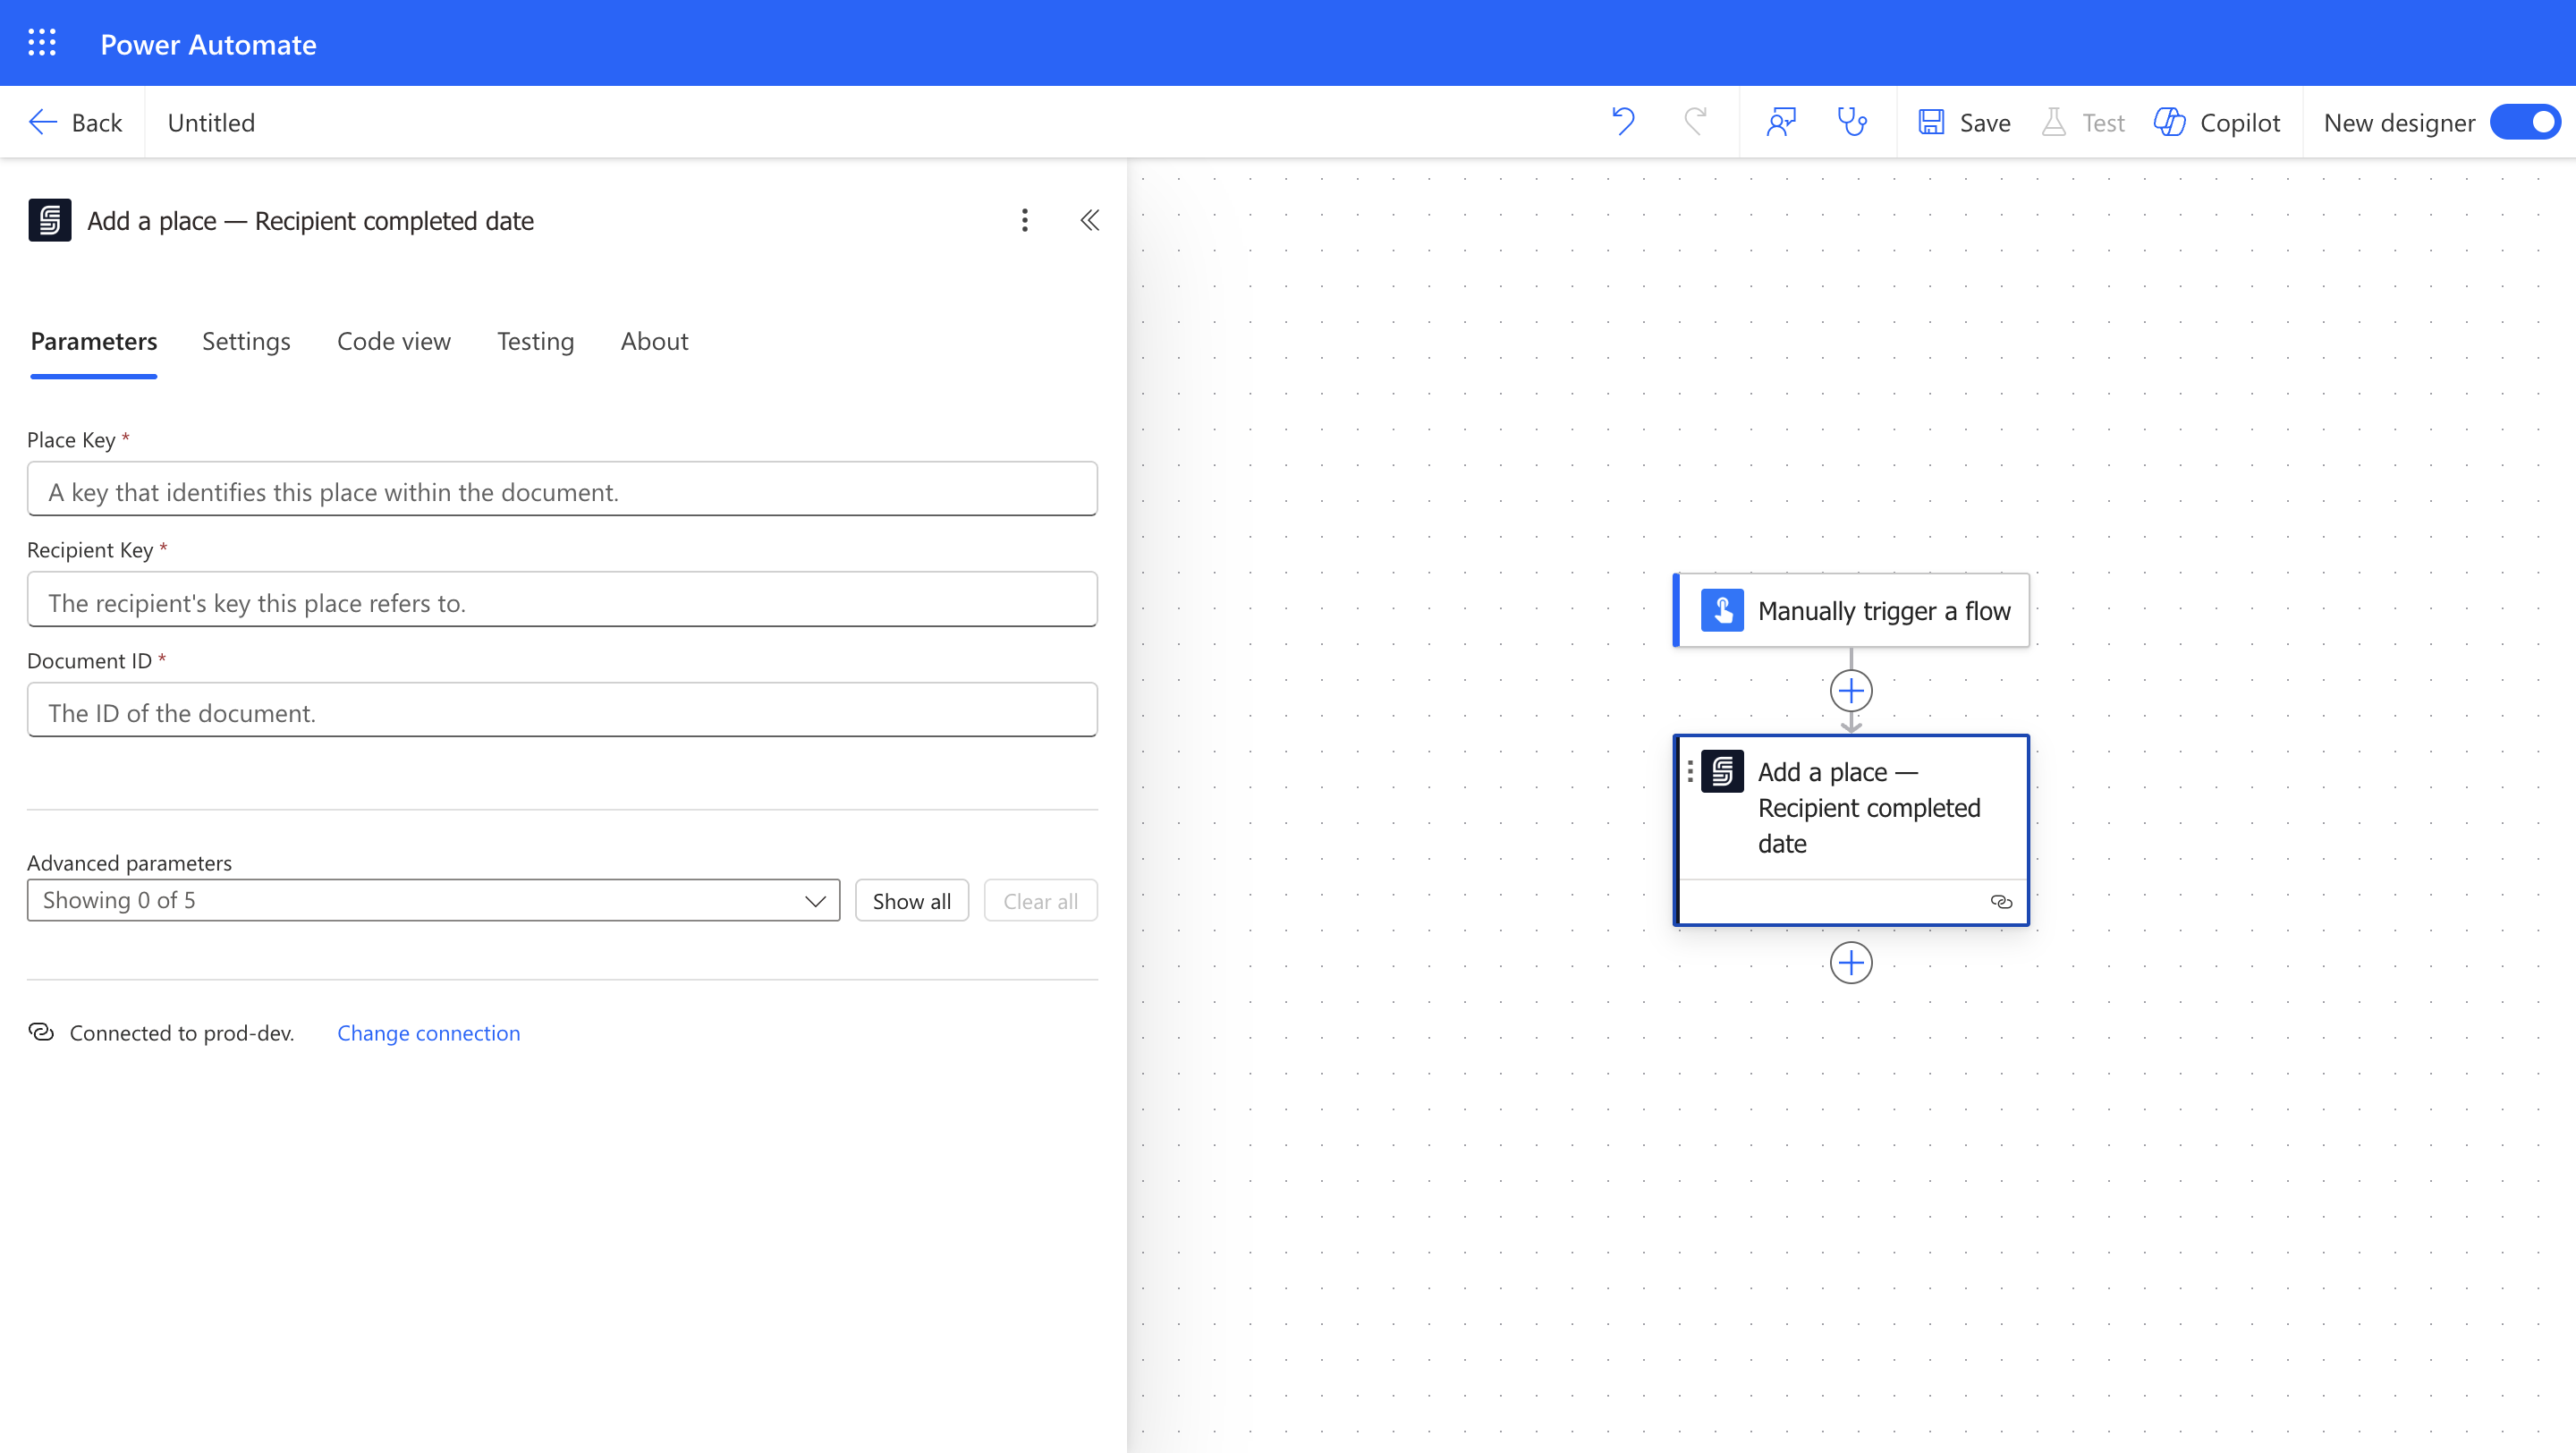Add a step between trigger and action
The image size is (2576, 1453).
pos(1851,691)
